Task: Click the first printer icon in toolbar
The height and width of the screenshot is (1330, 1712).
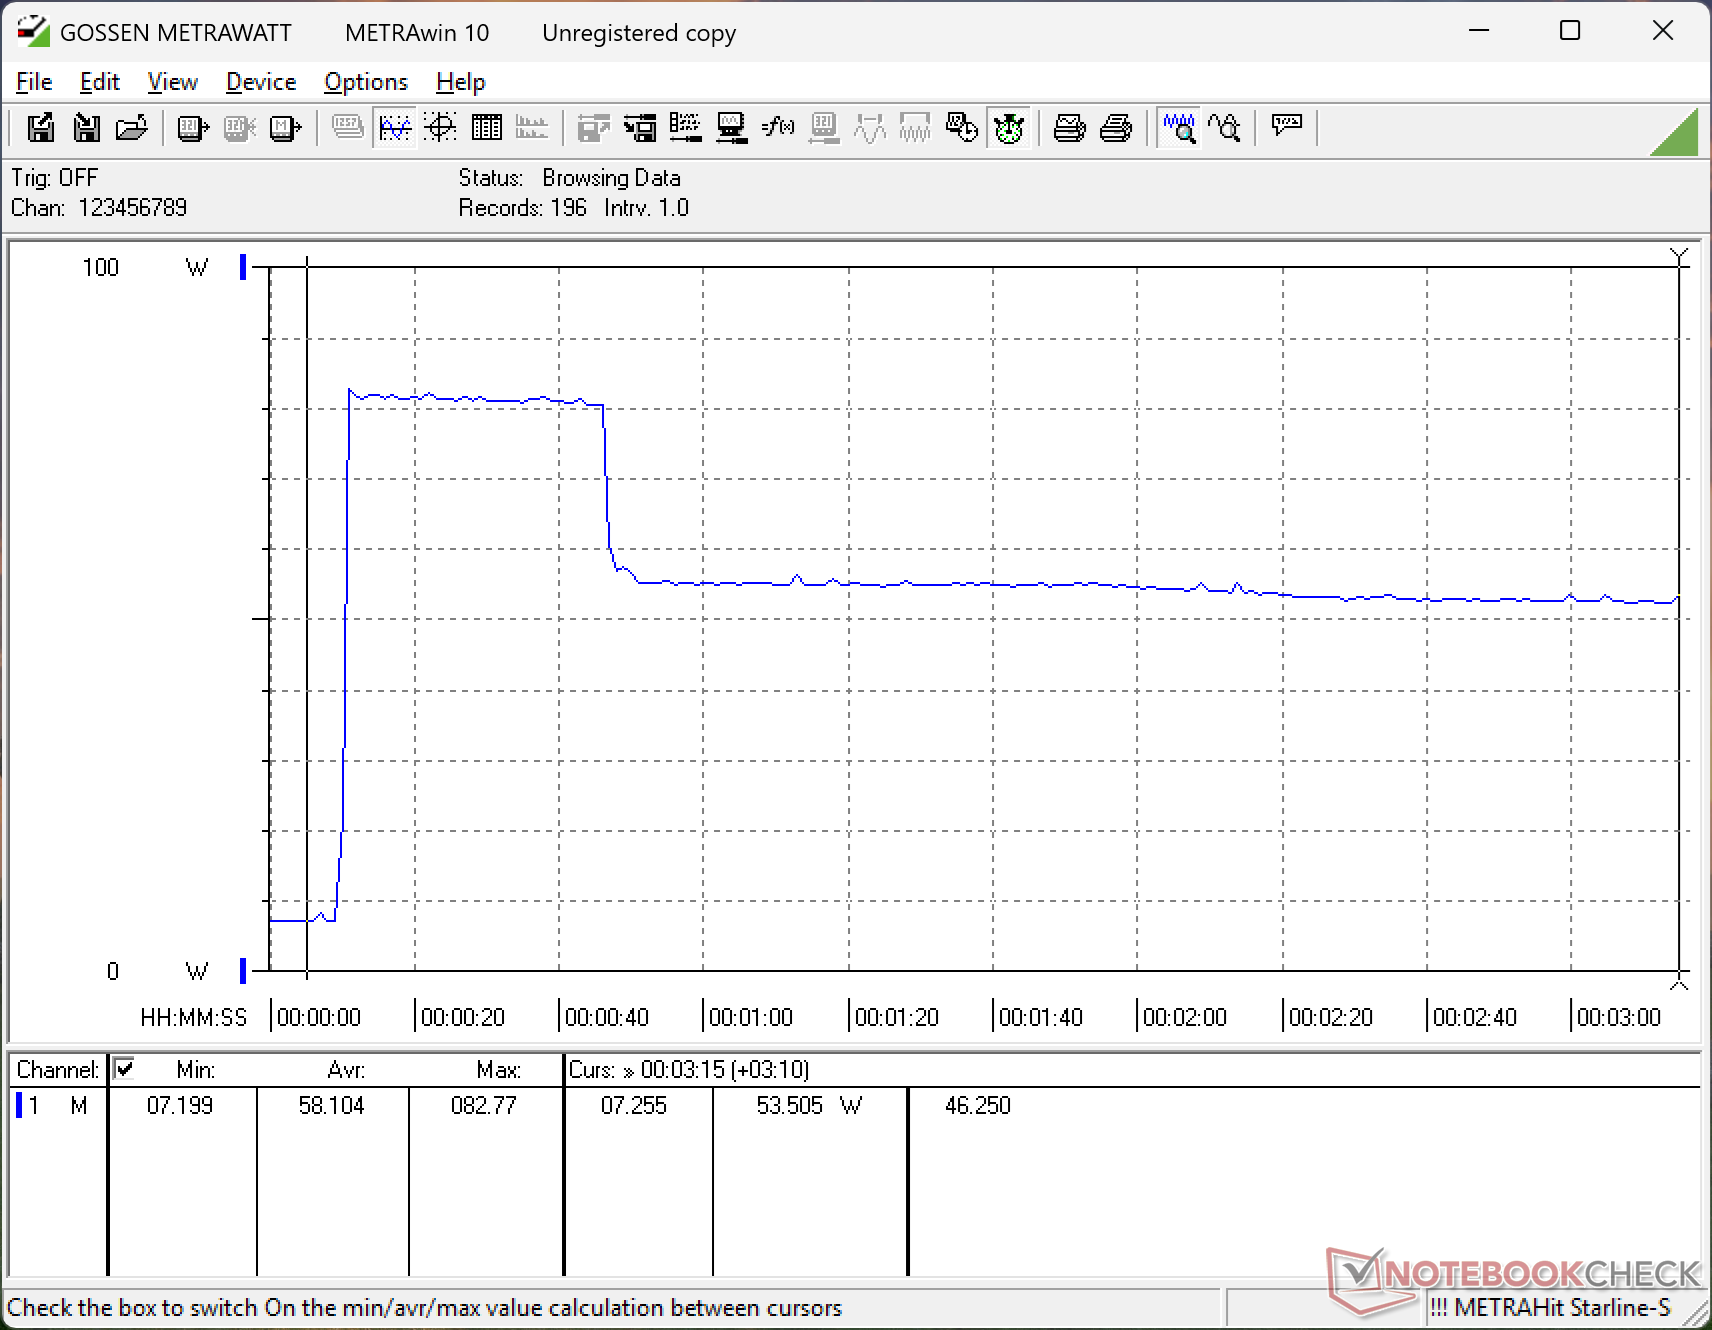Action: (1069, 128)
